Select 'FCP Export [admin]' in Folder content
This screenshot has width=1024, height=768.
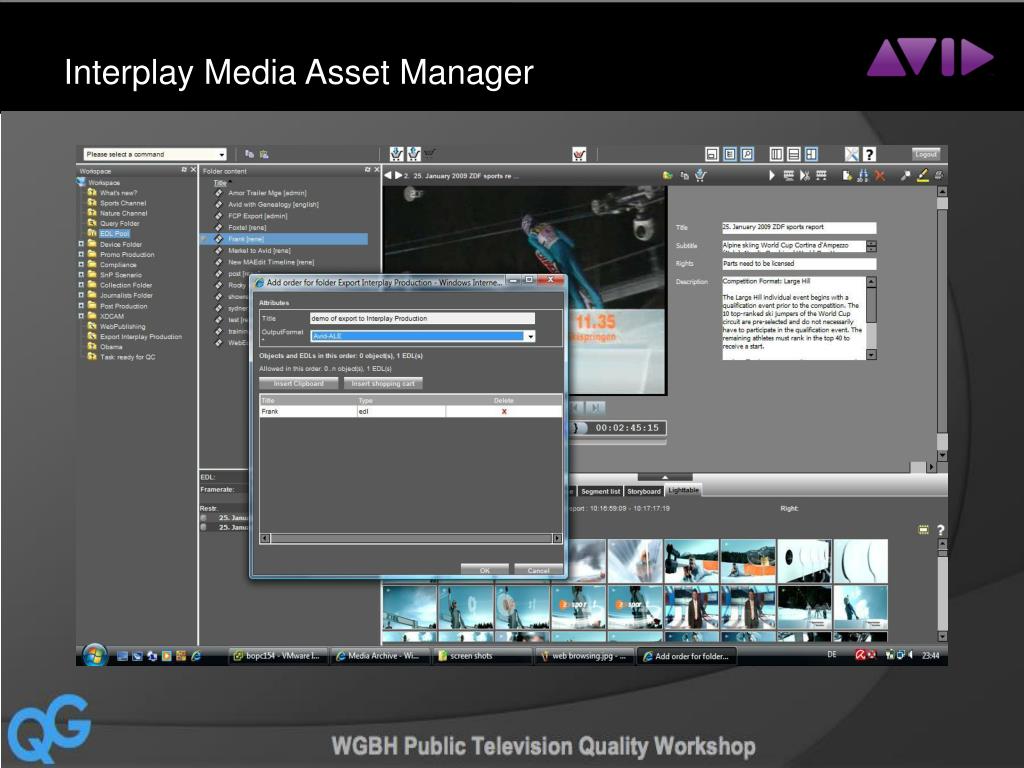[258, 216]
